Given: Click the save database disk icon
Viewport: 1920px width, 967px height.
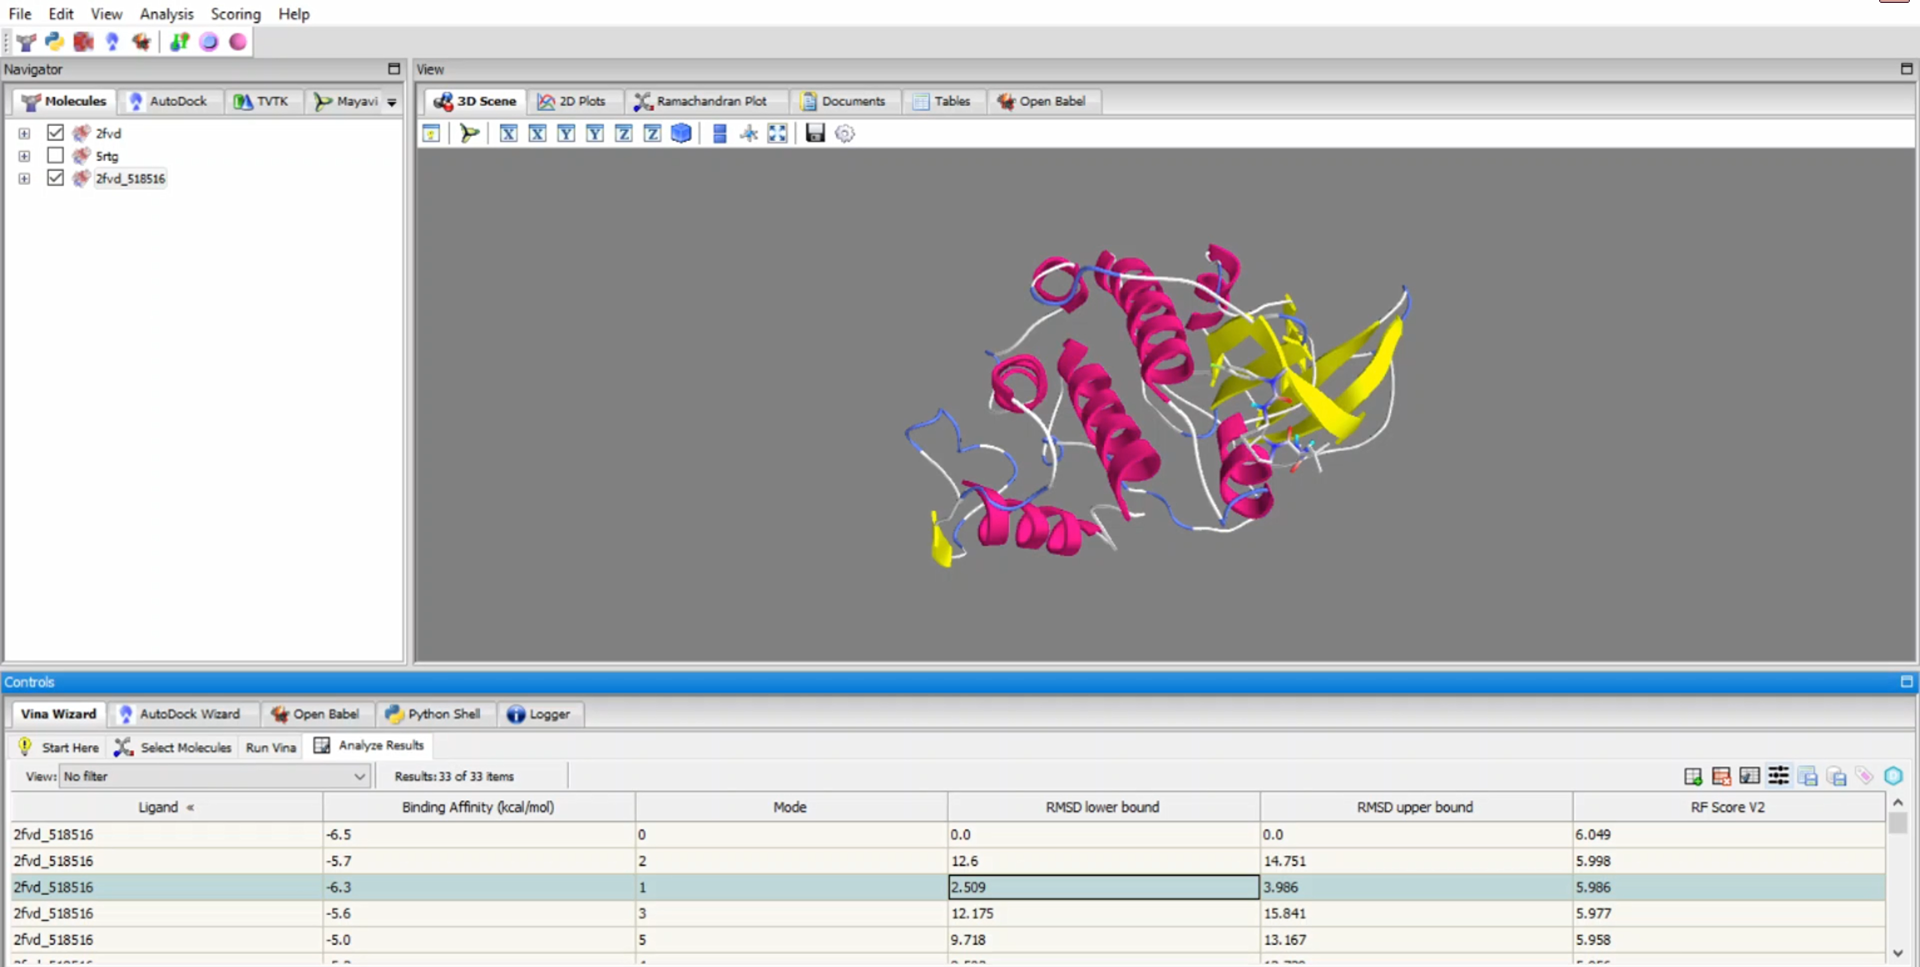Looking at the screenshot, I should tap(1836, 776).
